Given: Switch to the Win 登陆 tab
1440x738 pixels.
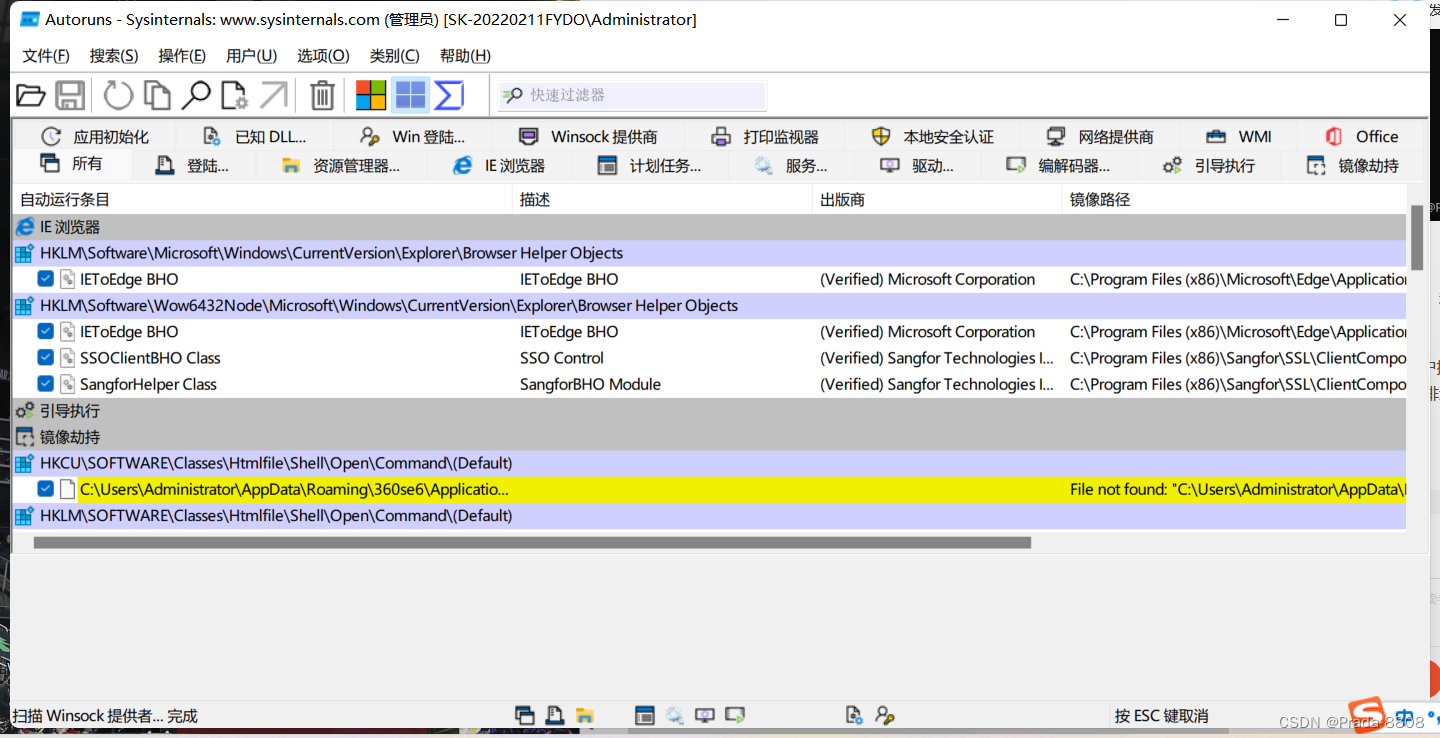Looking at the screenshot, I should tap(414, 137).
